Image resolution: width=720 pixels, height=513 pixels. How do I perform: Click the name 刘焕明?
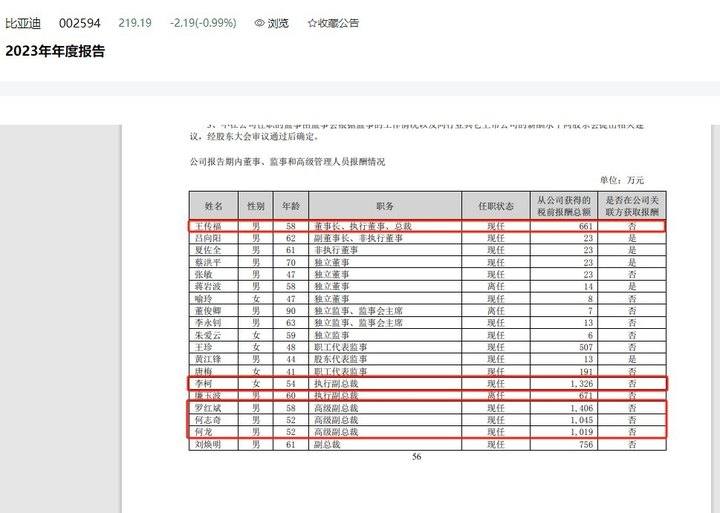(208, 444)
